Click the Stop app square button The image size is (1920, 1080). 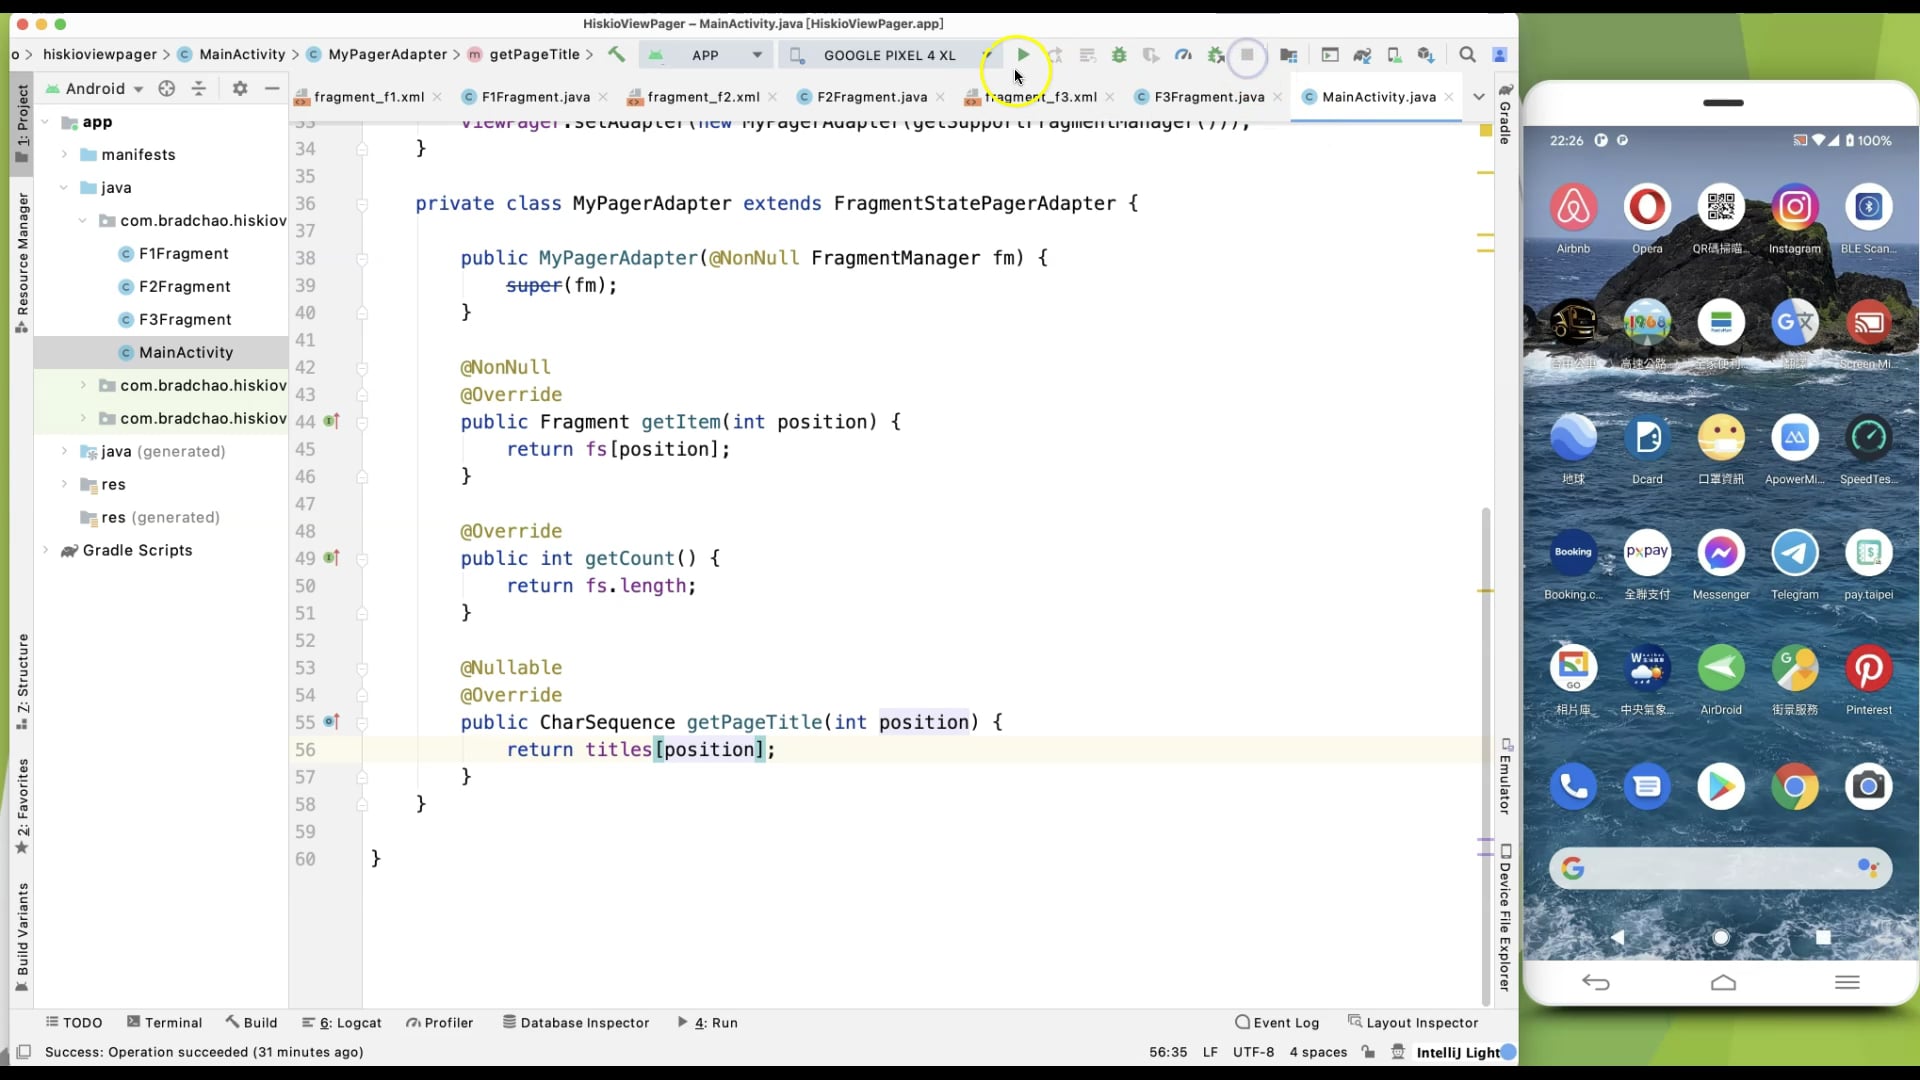[x=1247, y=55]
